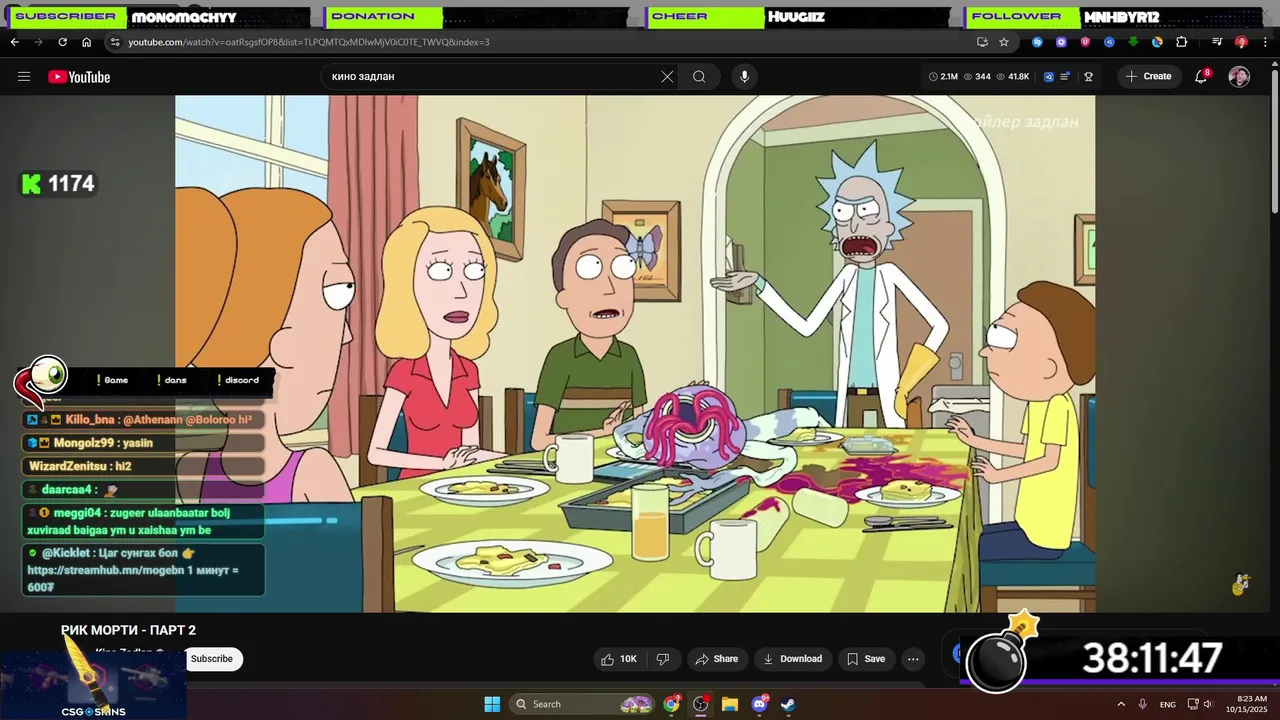Open the more actions three-dot menu
Viewport: 1280px width, 720px height.
tap(913, 659)
